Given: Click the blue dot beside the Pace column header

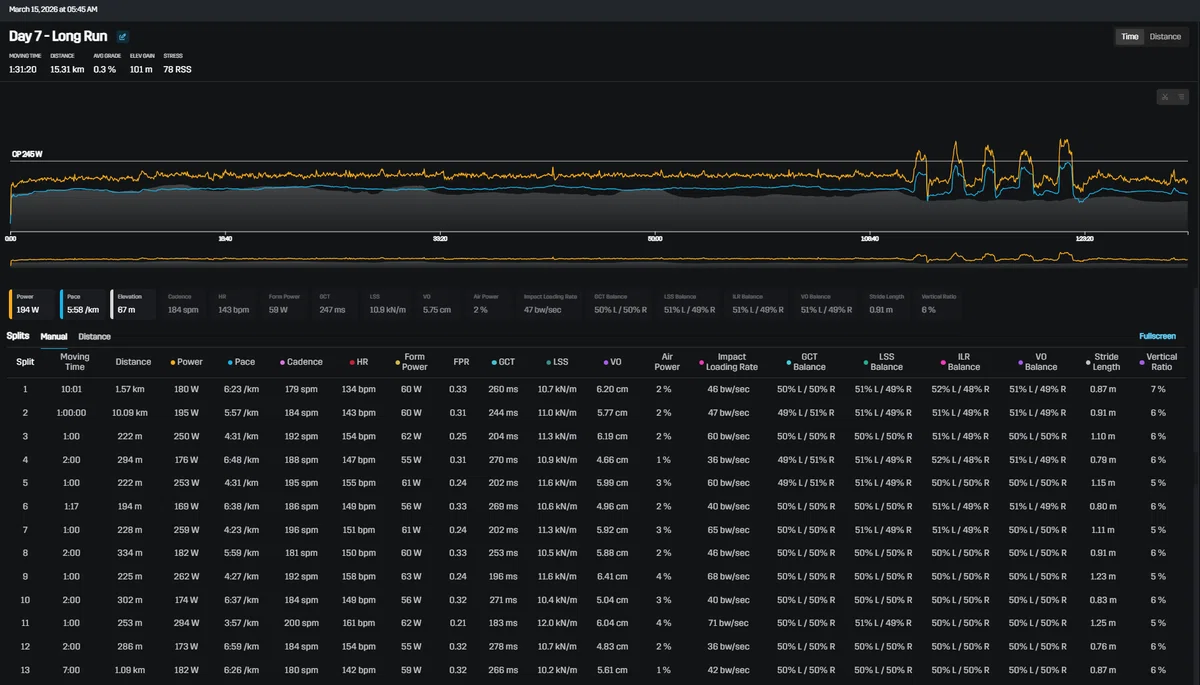Looking at the screenshot, I should click(231, 362).
